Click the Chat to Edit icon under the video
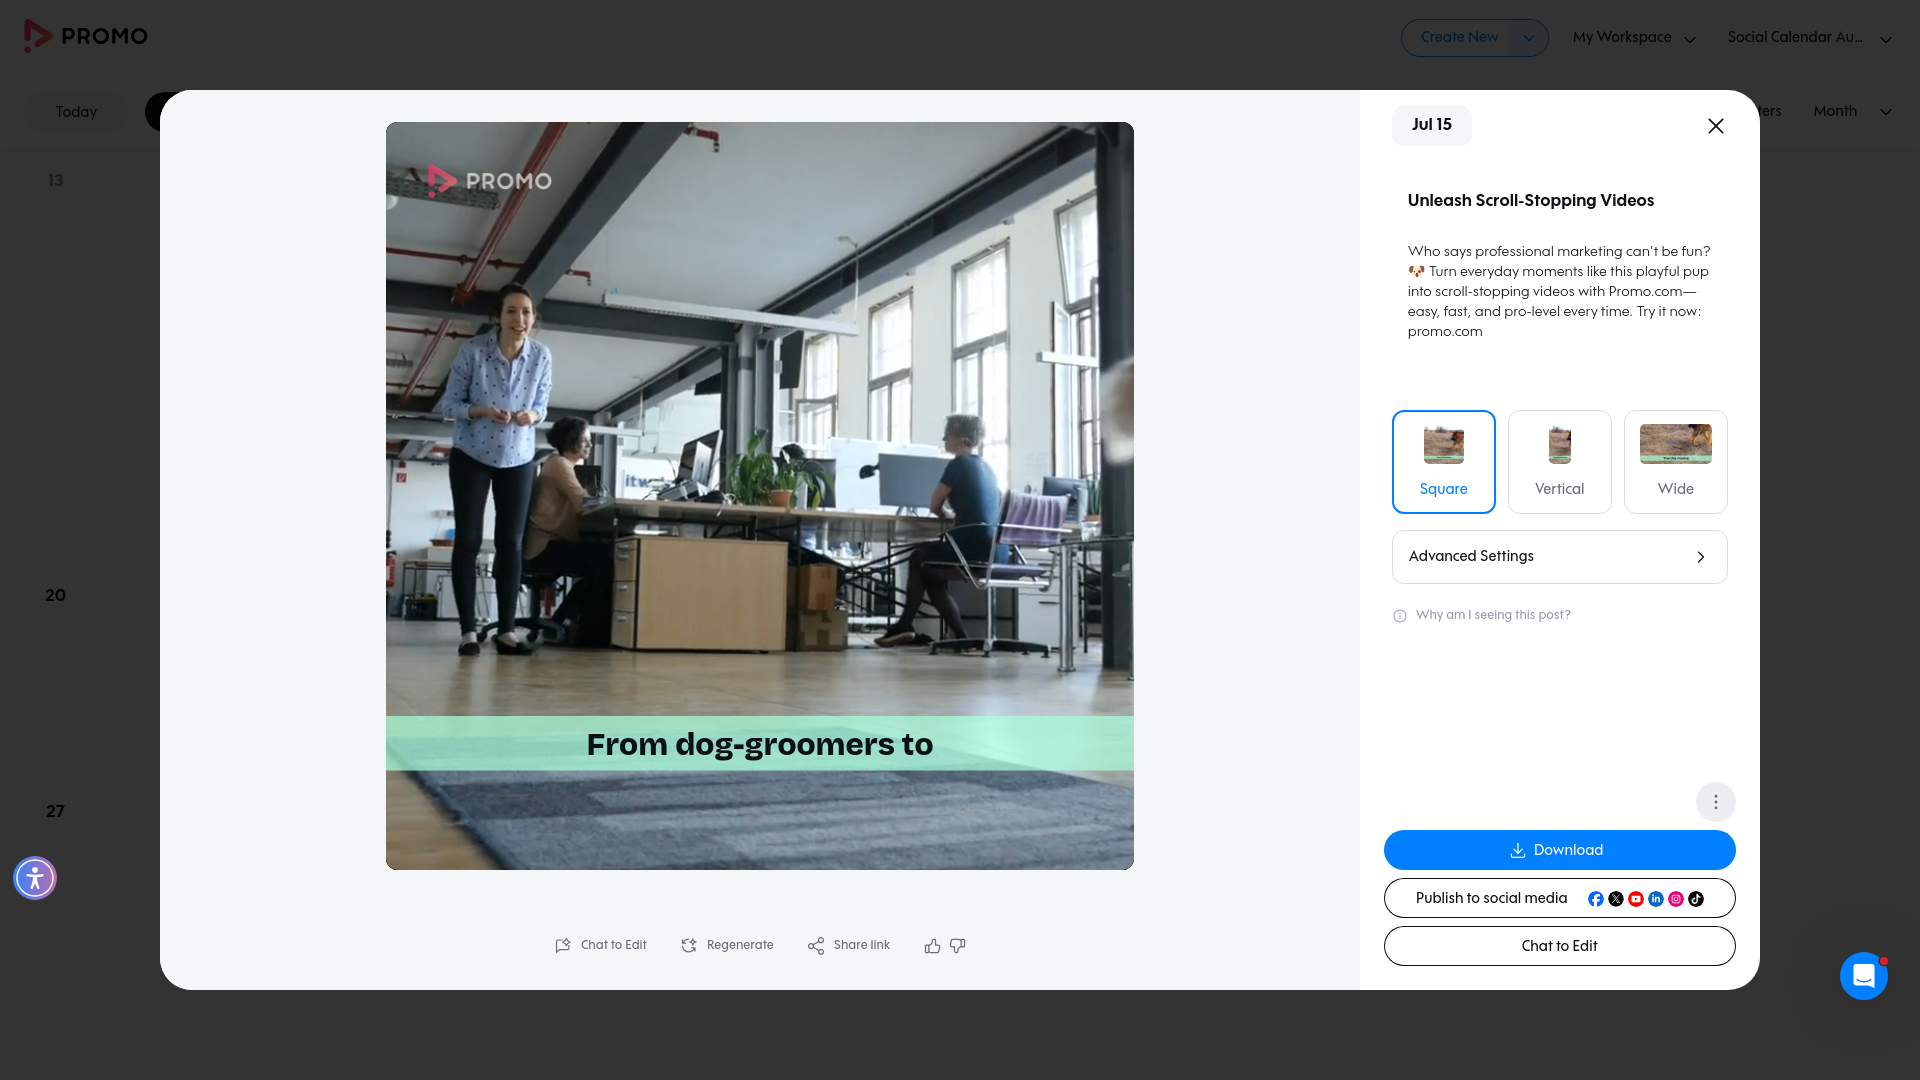The width and height of the screenshot is (1920, 1080). click(563, 946)
